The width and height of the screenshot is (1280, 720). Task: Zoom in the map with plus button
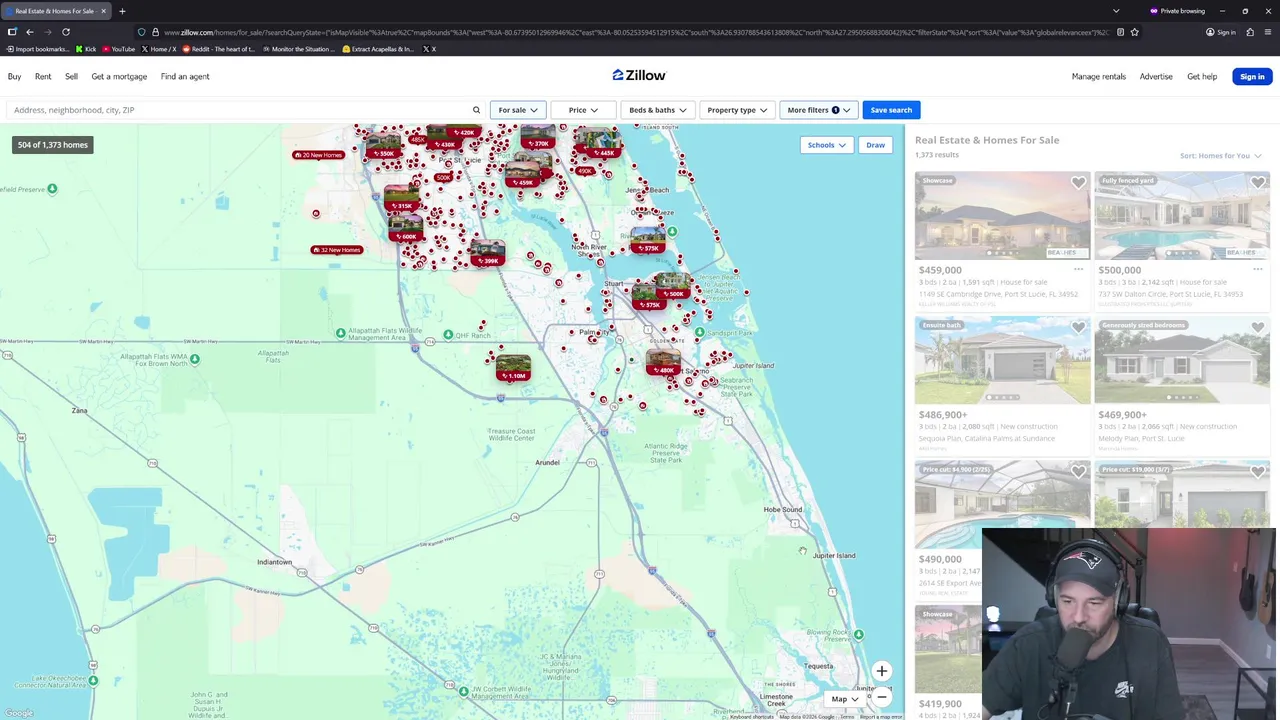(x=881, y=672)
